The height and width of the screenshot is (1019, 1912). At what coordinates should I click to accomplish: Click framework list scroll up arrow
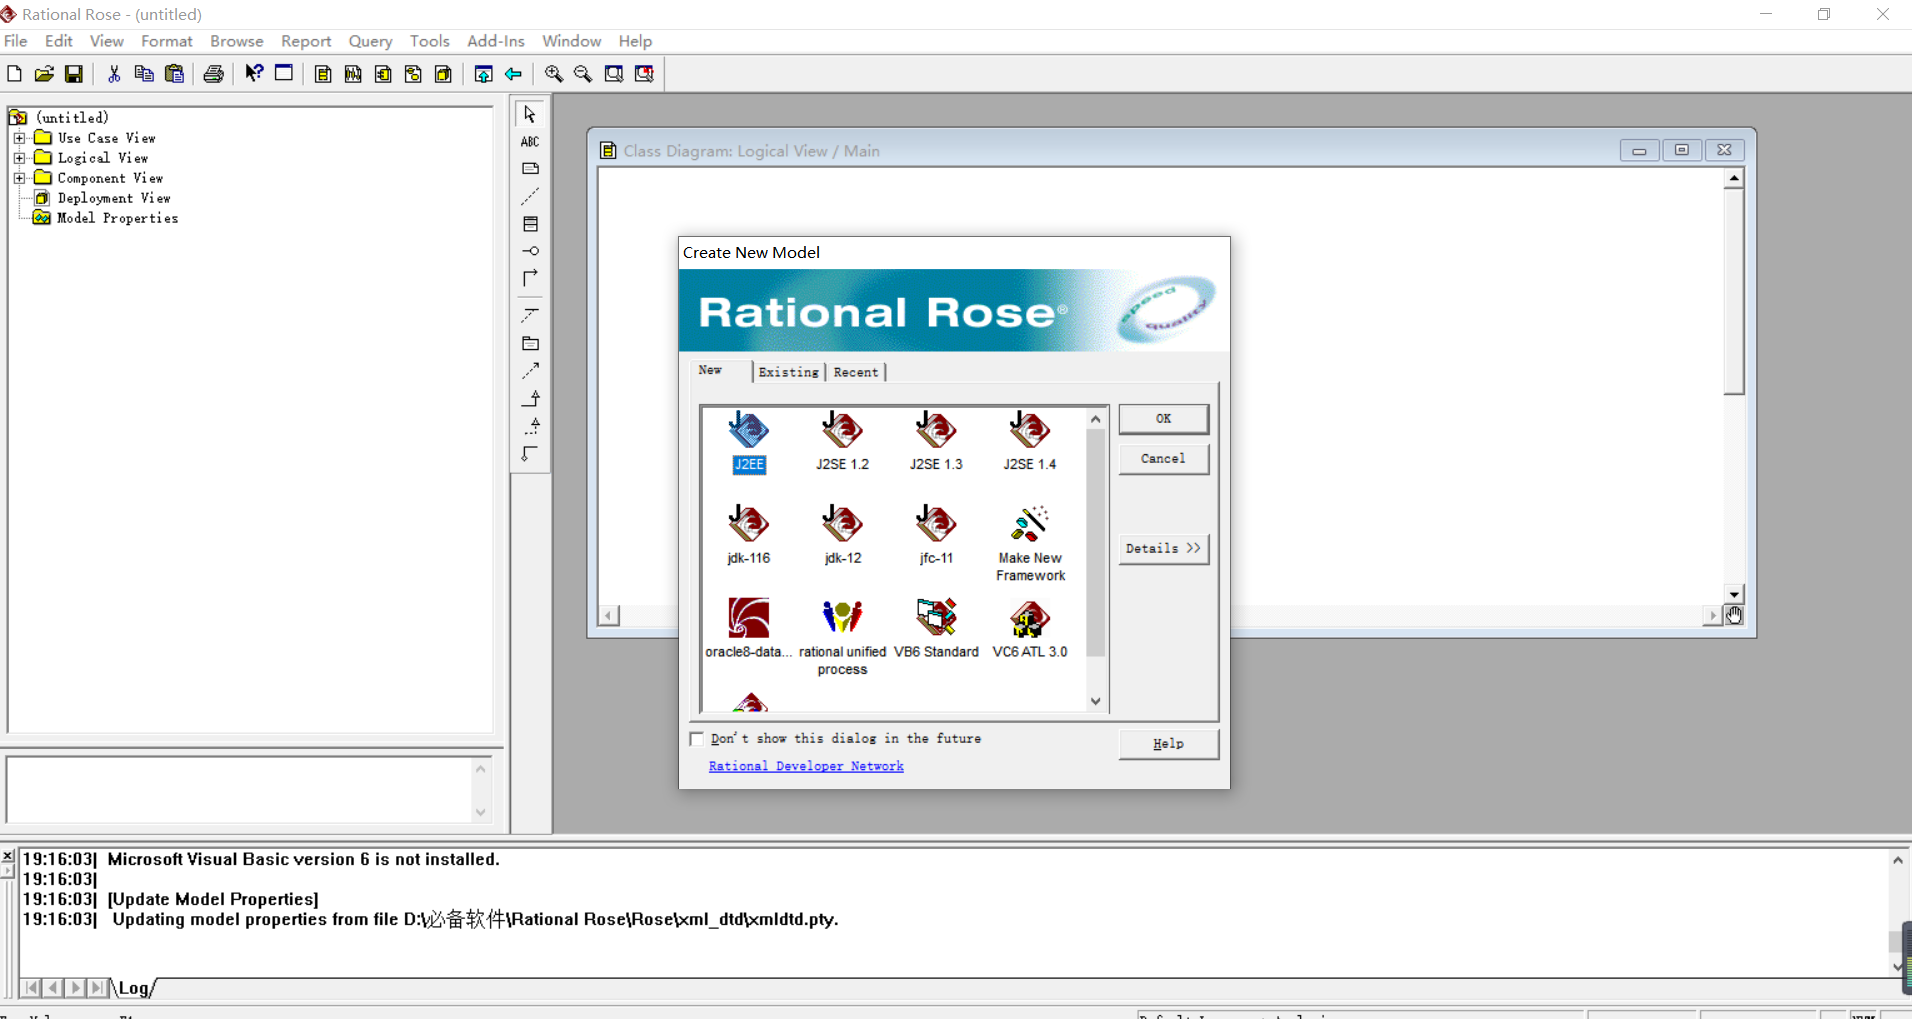[x=1096, y=419]
